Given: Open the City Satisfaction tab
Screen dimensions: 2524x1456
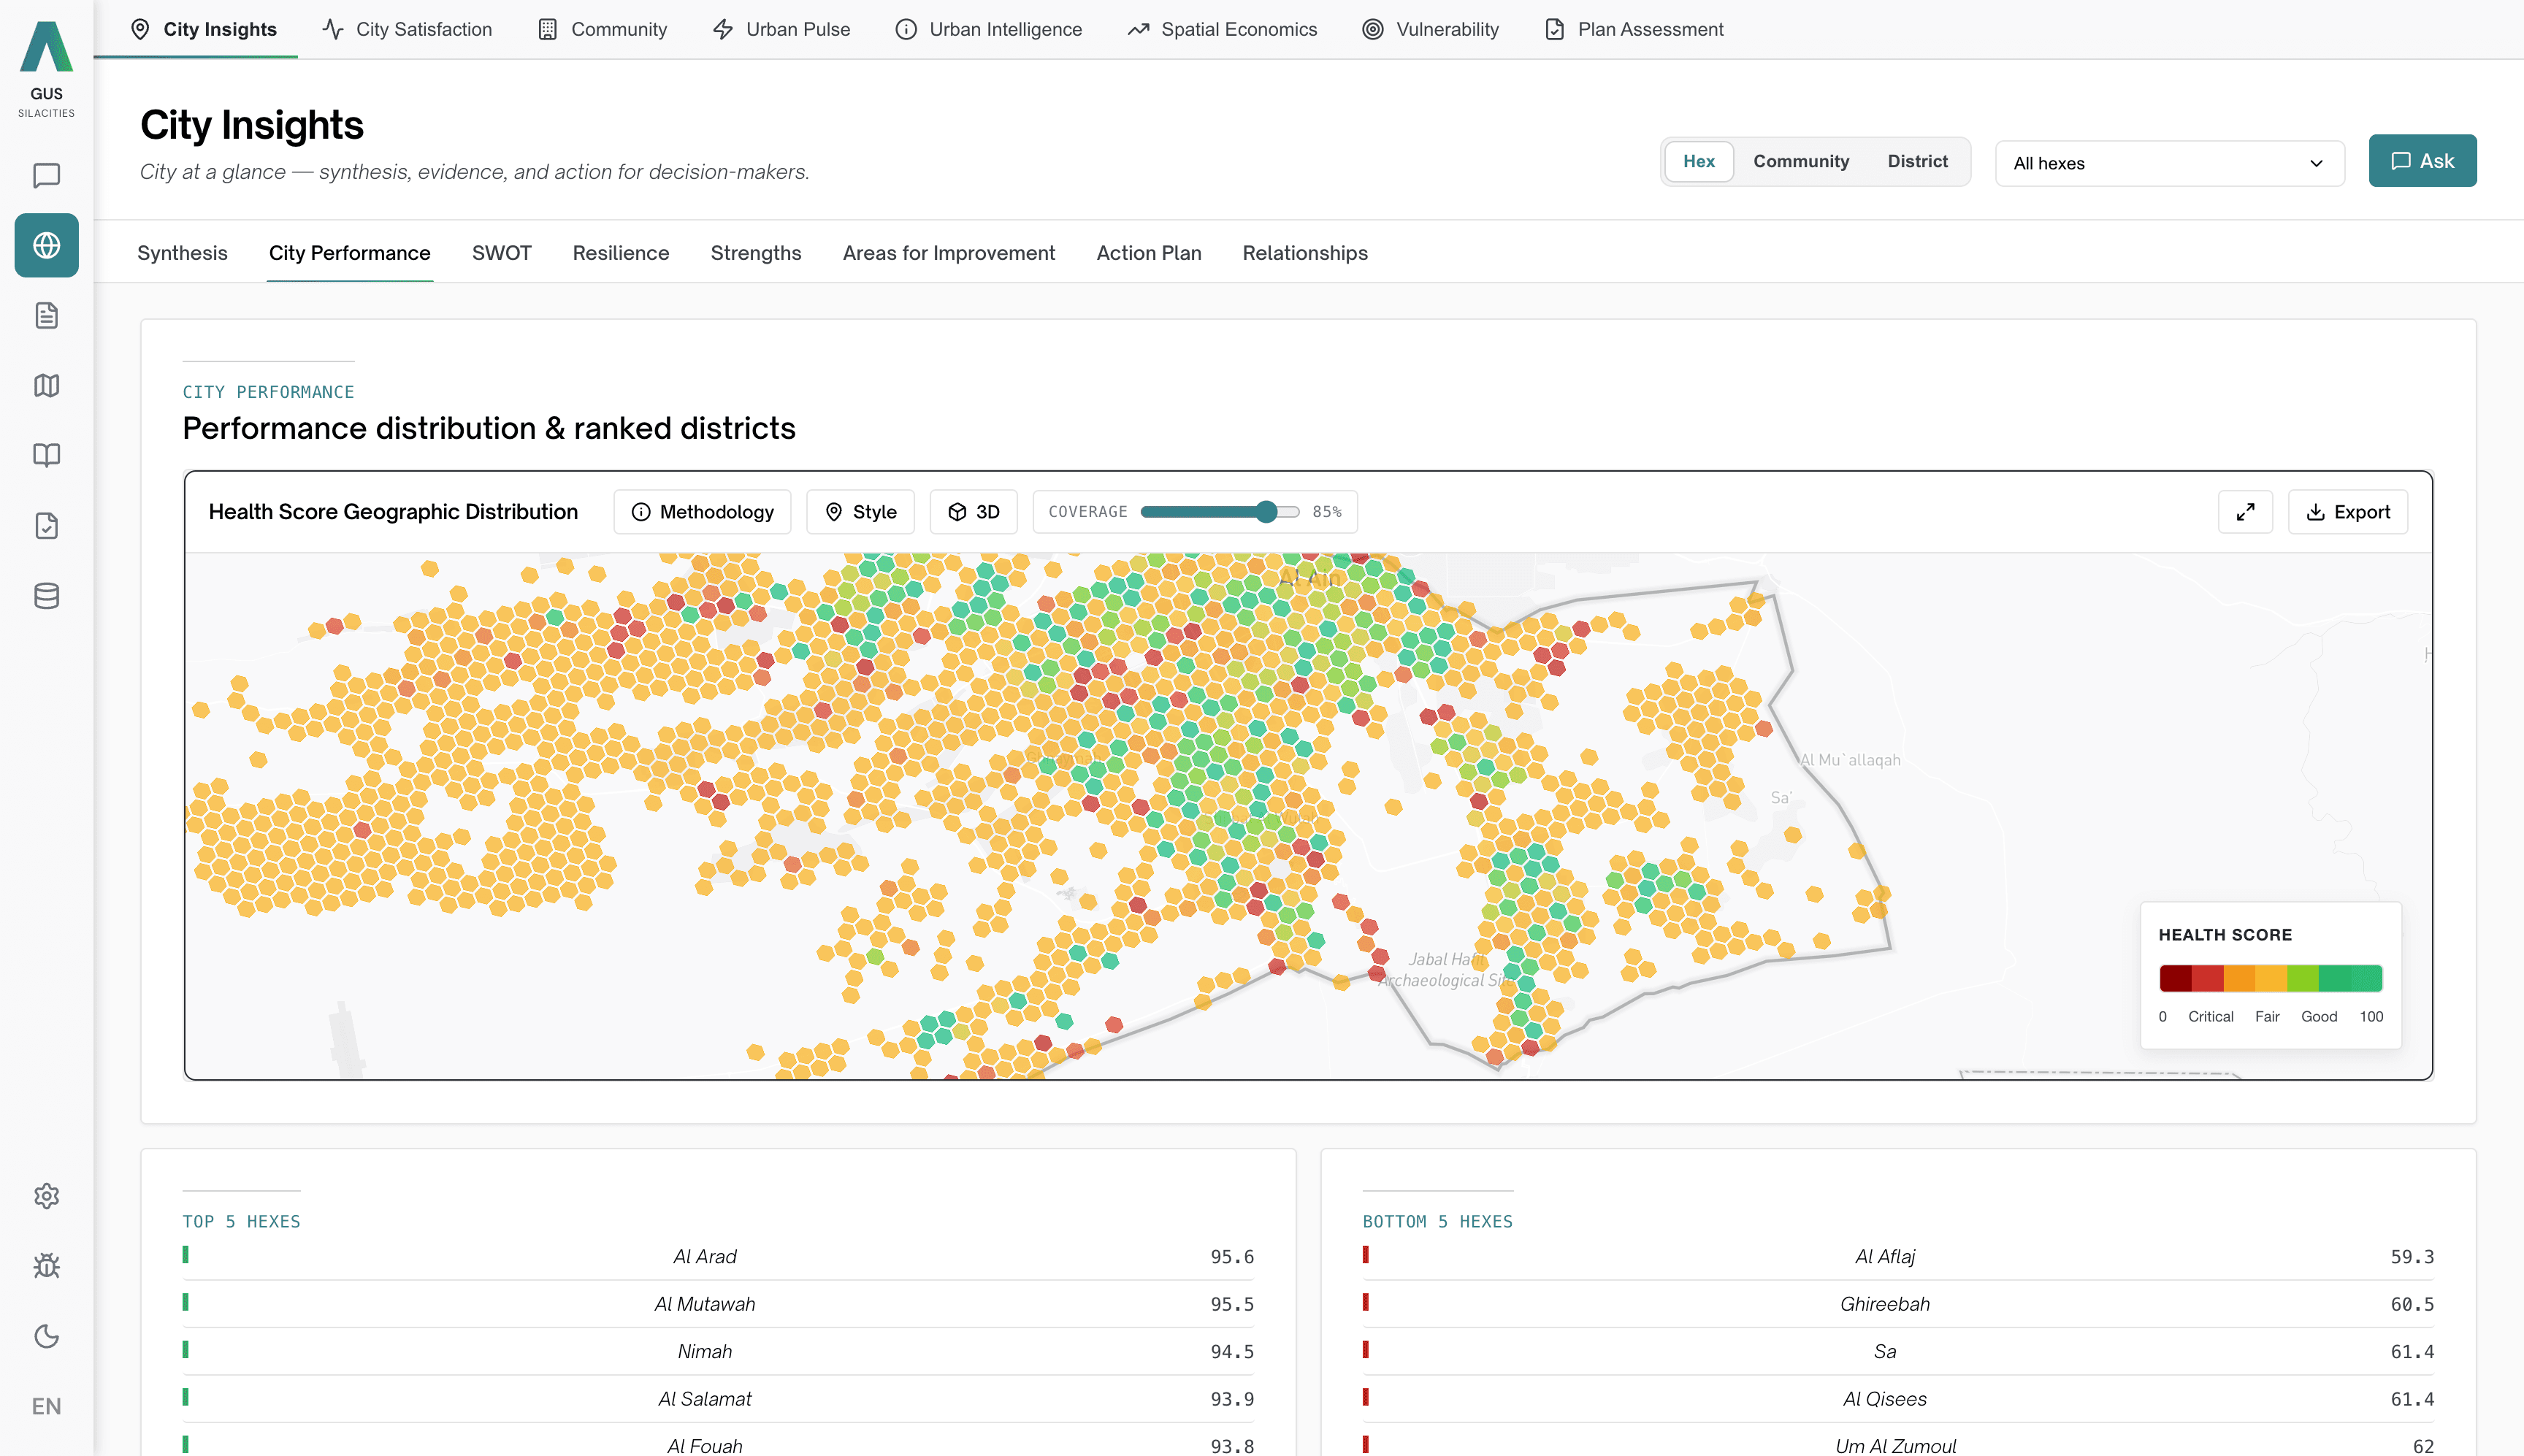Looking at the screenshot, I should [407, 29].
